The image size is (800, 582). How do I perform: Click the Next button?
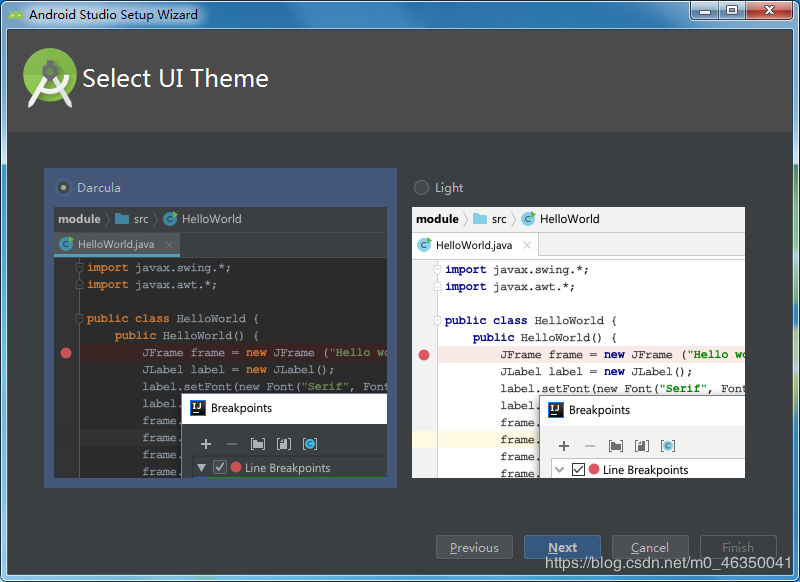(562, 547)
